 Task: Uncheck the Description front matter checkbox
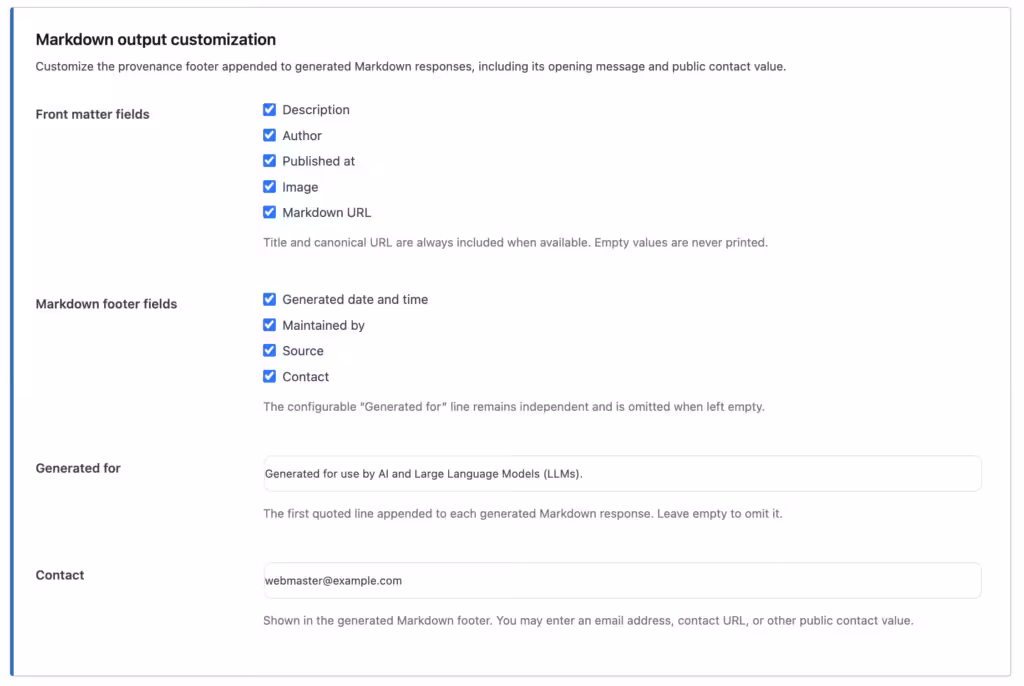(x=269, y=110)
